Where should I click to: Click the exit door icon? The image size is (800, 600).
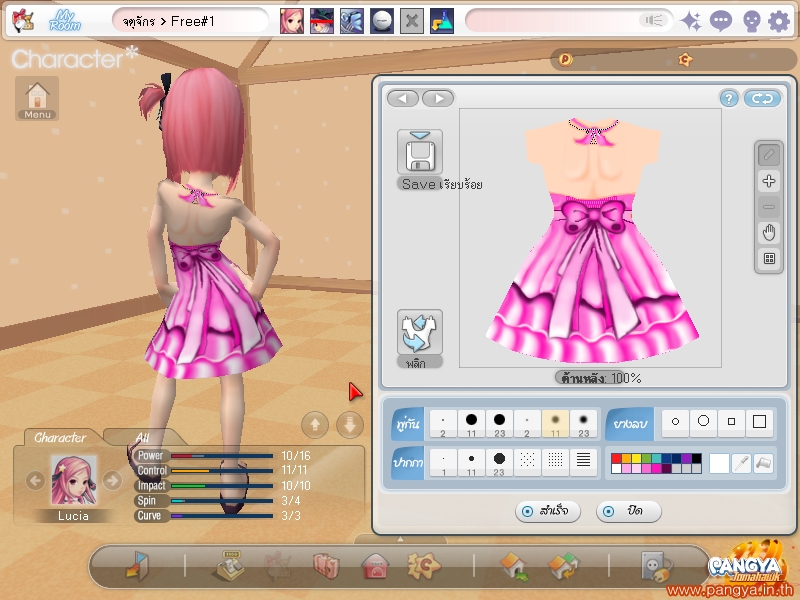(137, 565)
